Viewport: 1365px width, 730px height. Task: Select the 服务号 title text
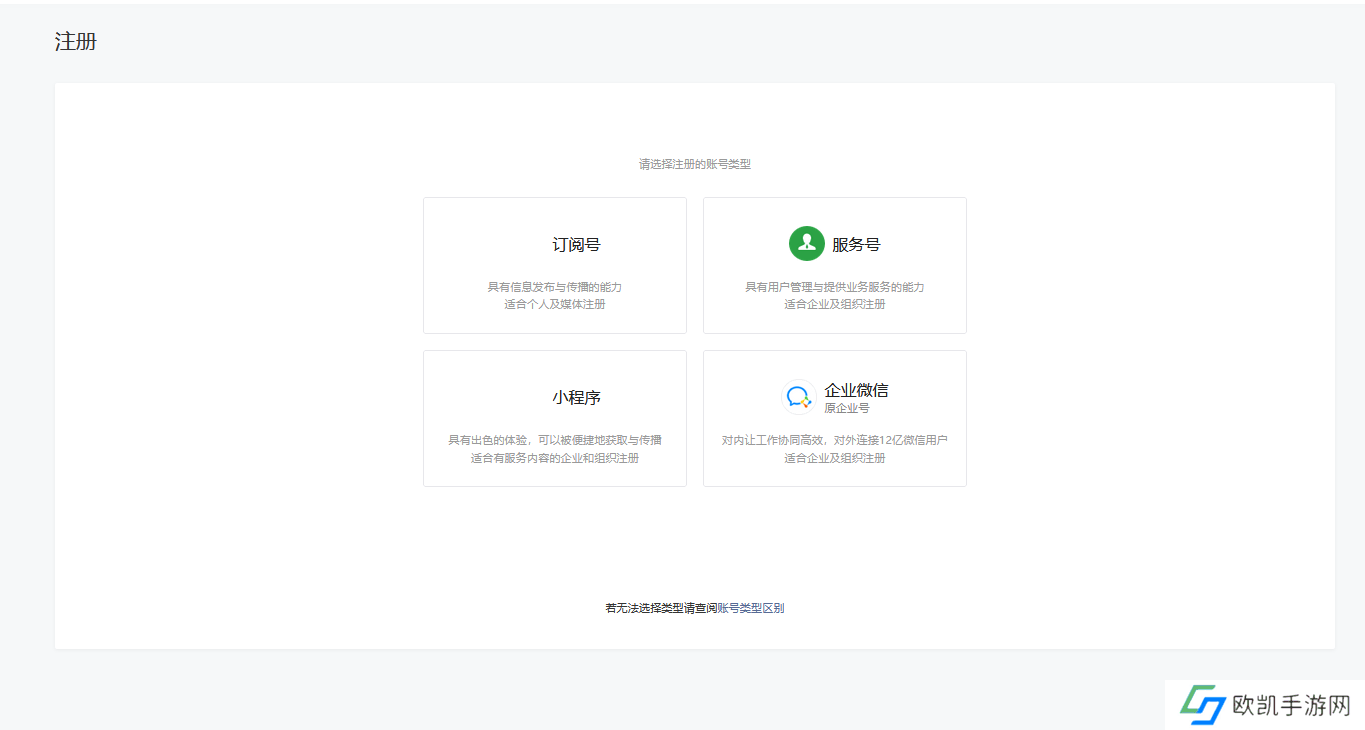coord(856,245)
